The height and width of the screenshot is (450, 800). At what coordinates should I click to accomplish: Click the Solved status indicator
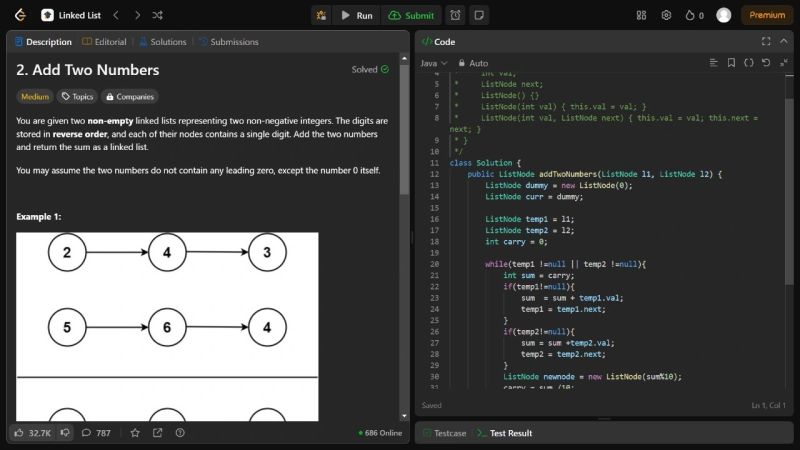370,69
